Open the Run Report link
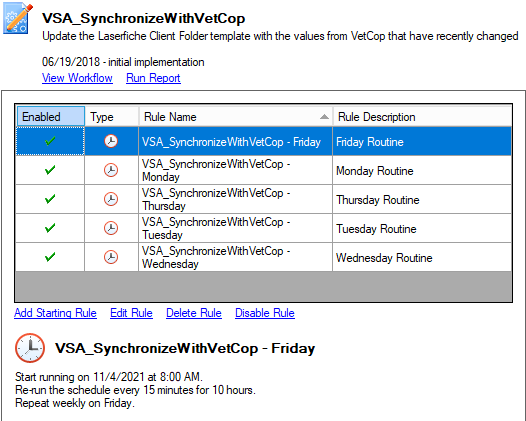 (153, 78)
